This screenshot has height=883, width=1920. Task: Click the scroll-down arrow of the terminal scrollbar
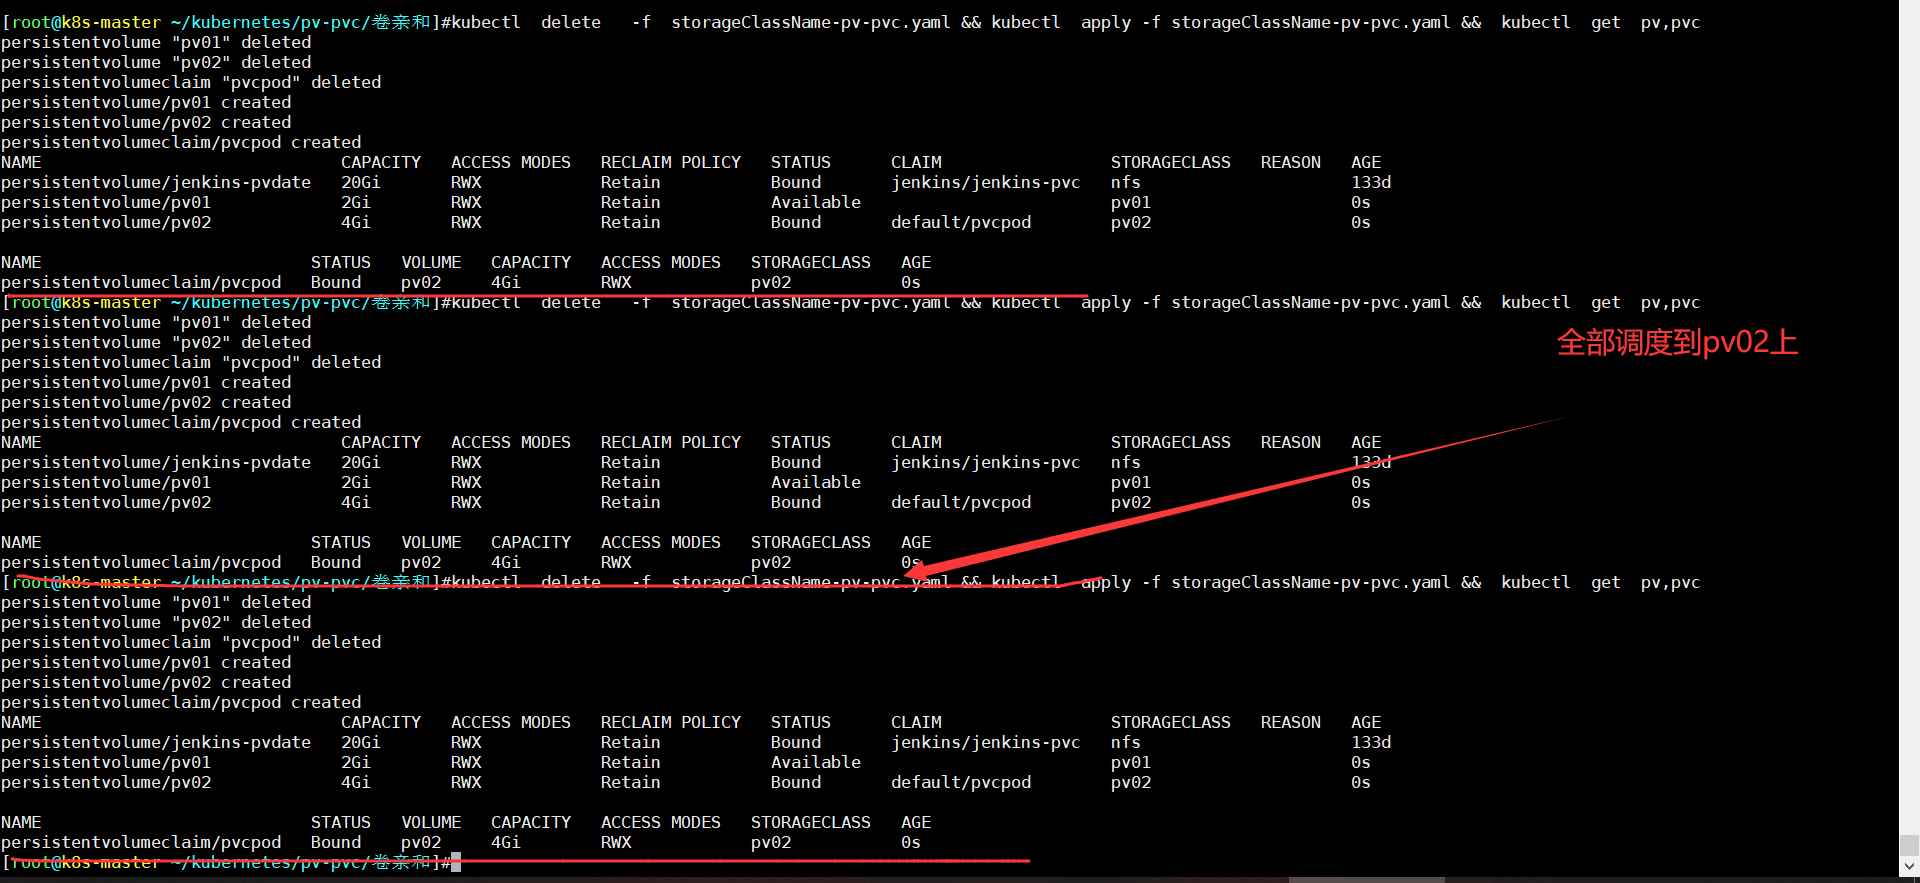1909,866
